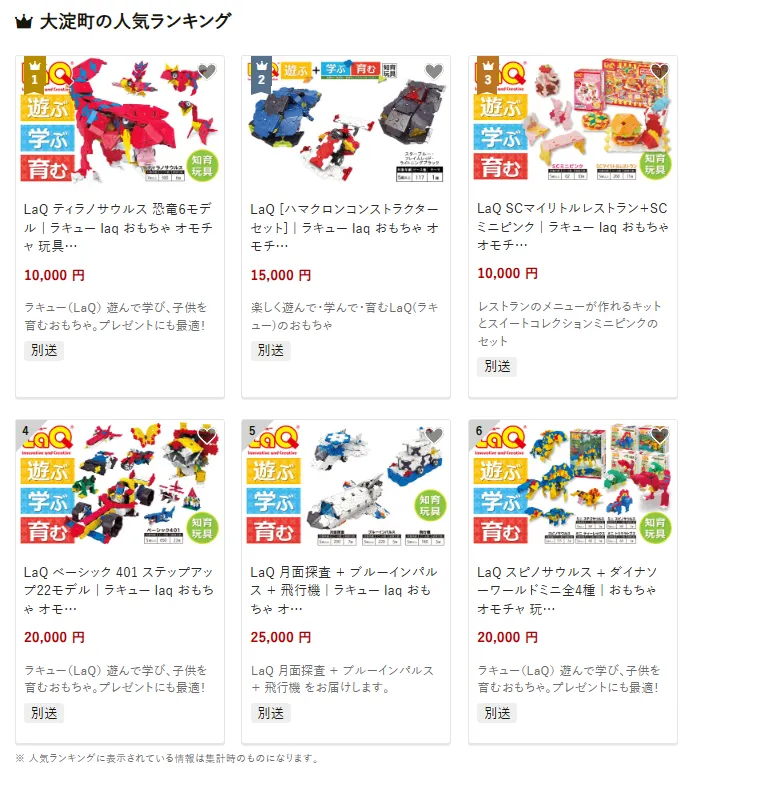Click the crown icon beside 大淀町の人気ランキング
The width and height of the screenshot is (762, 787).
24,22
